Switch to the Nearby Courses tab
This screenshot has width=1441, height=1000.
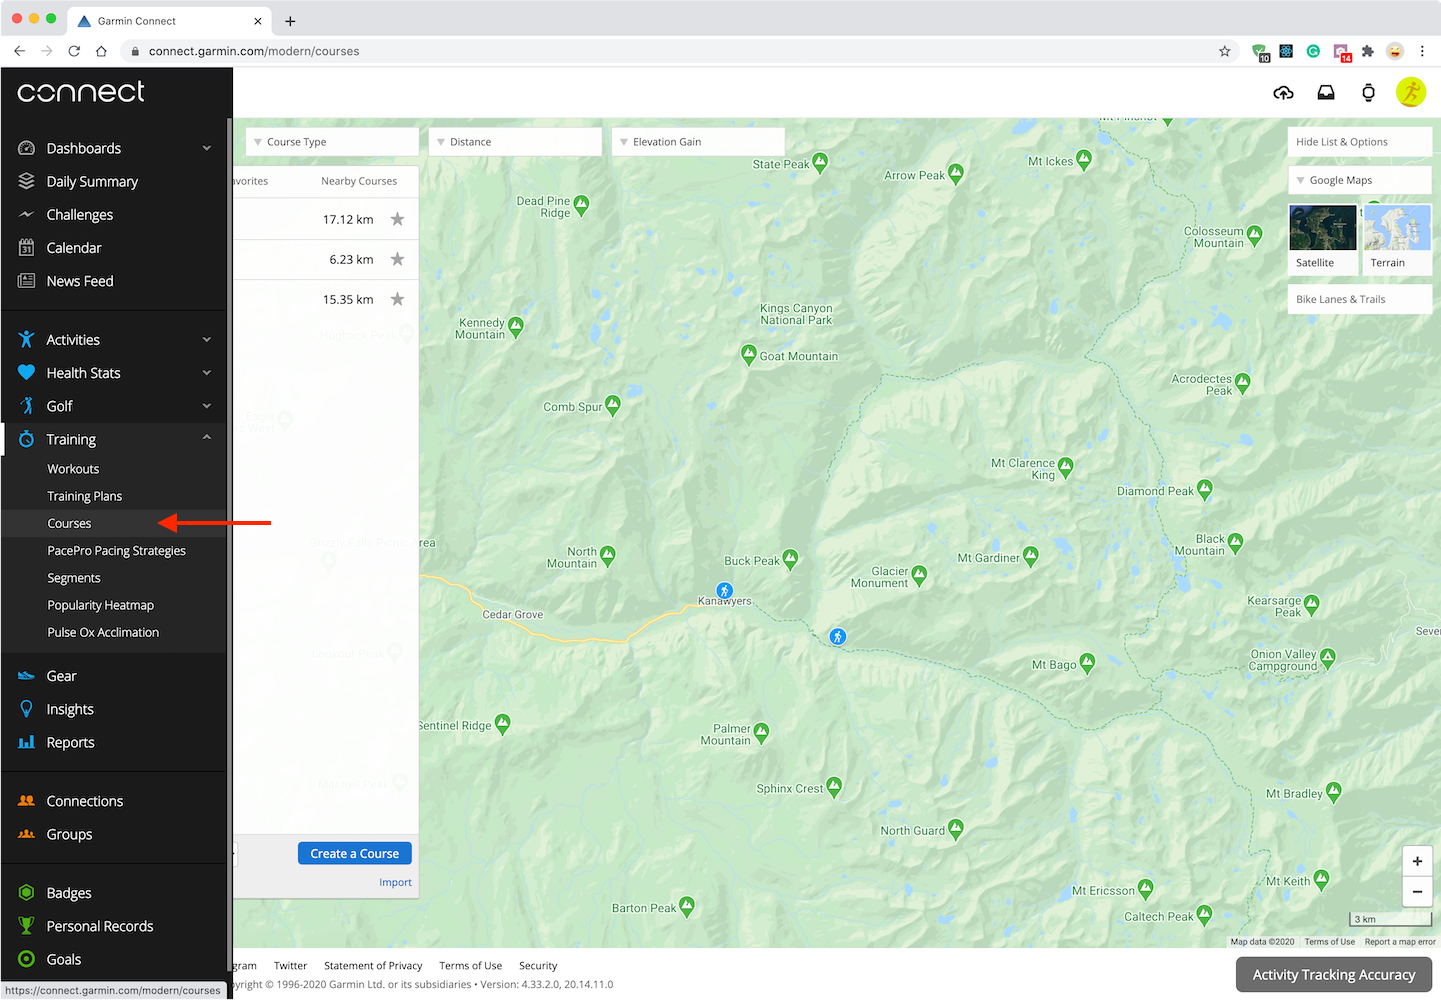[359, 181]
